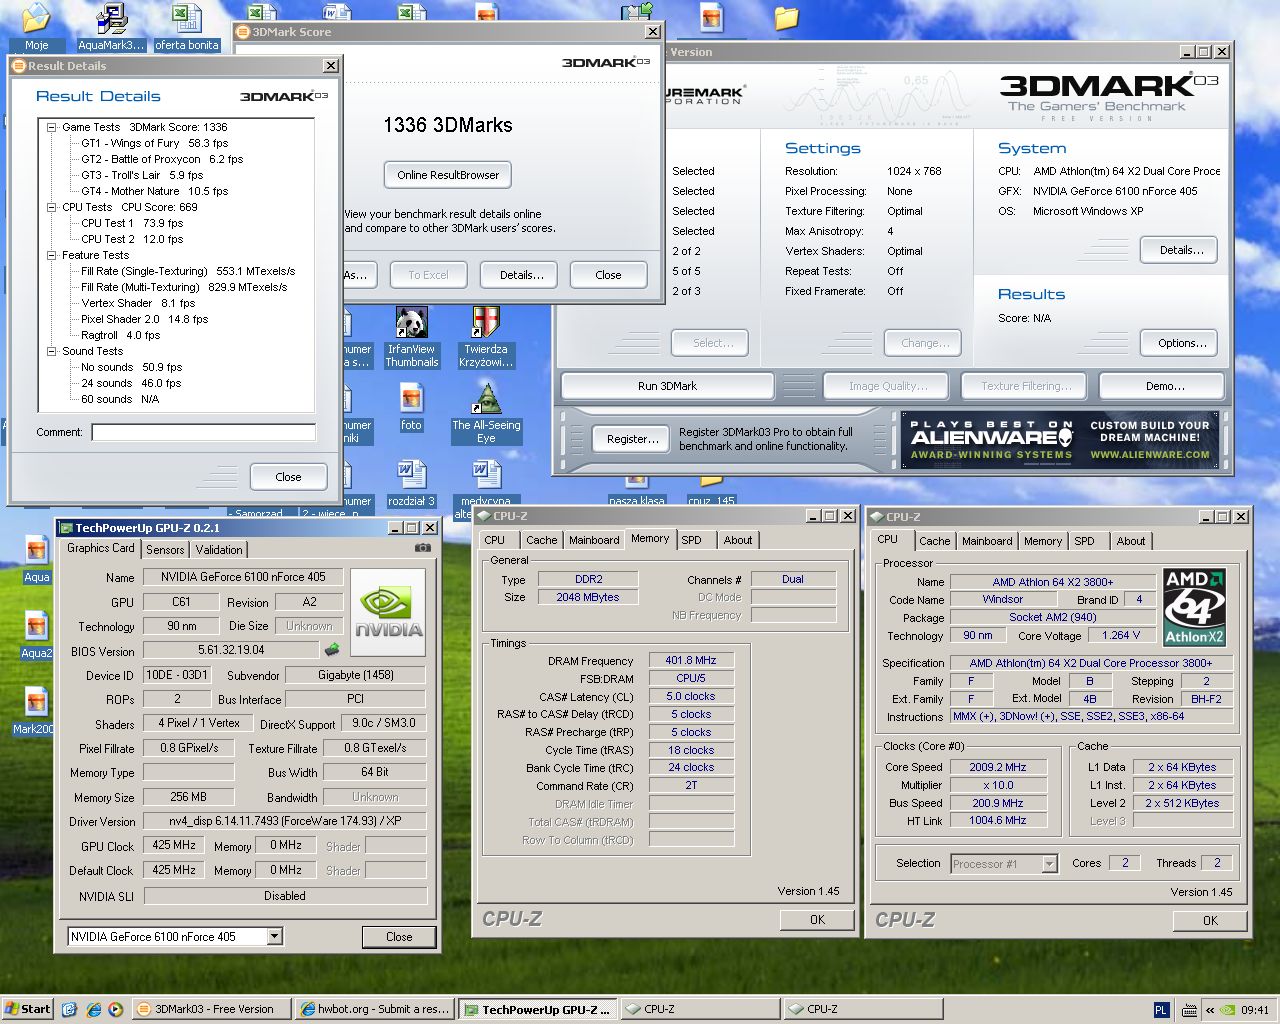Click the PL language indicator in tray
Image resolution: width=1280 pixels, height=1024 pixels.
pos(1161,1010)
